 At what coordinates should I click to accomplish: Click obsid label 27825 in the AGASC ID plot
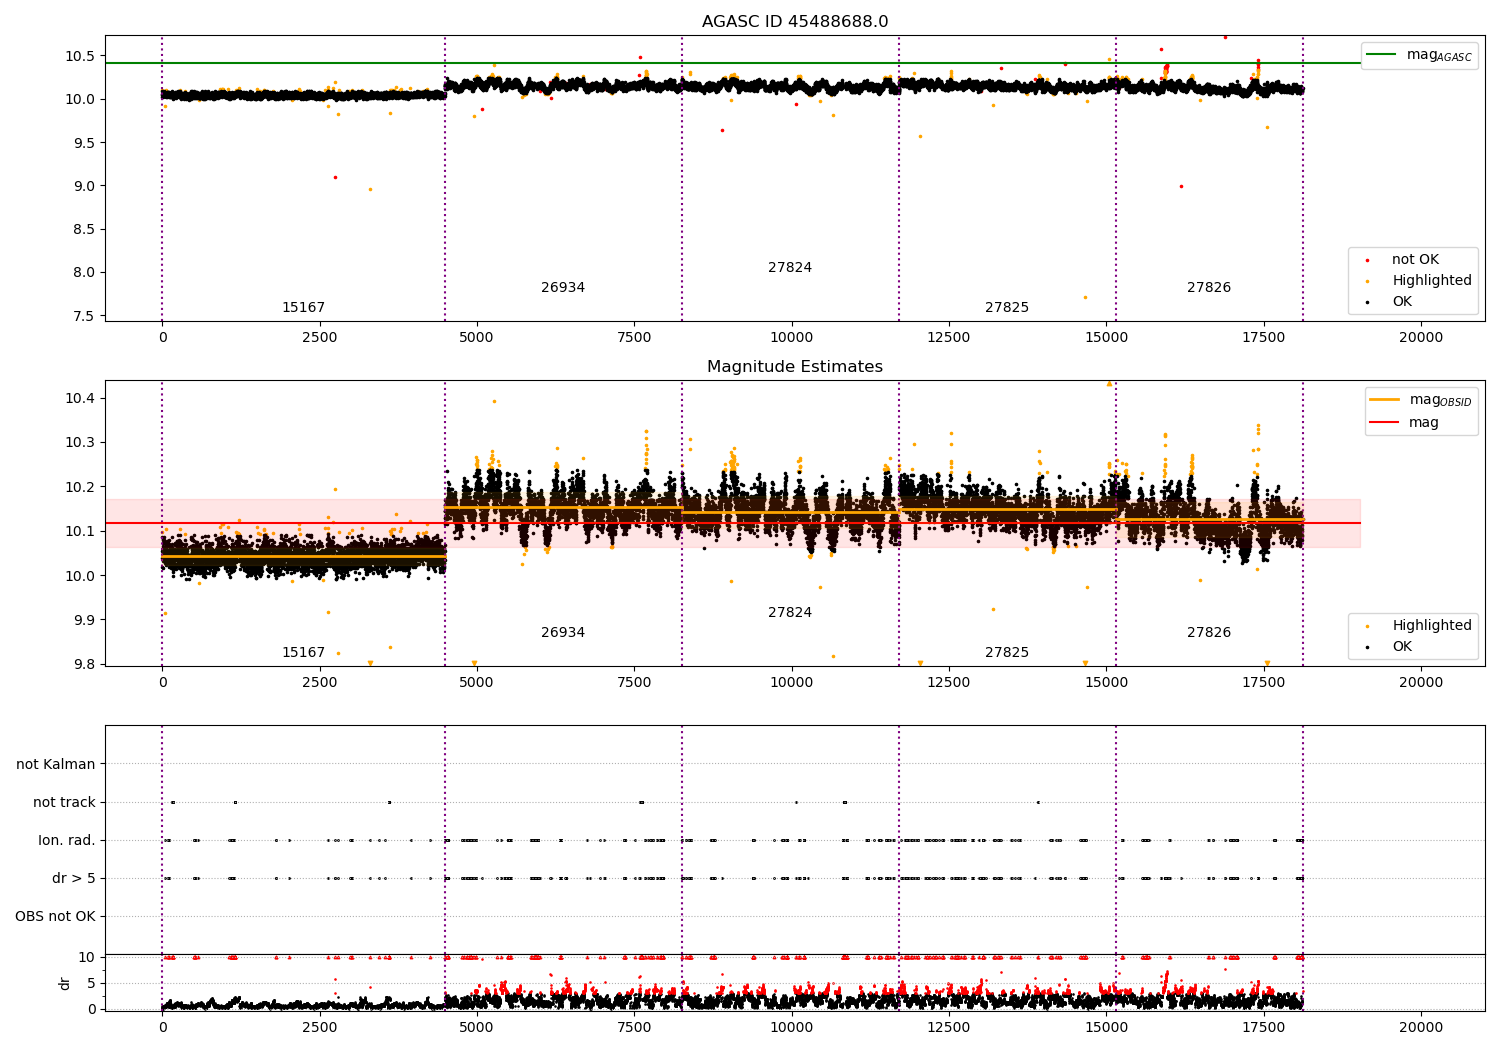[x=1007, y=308]
